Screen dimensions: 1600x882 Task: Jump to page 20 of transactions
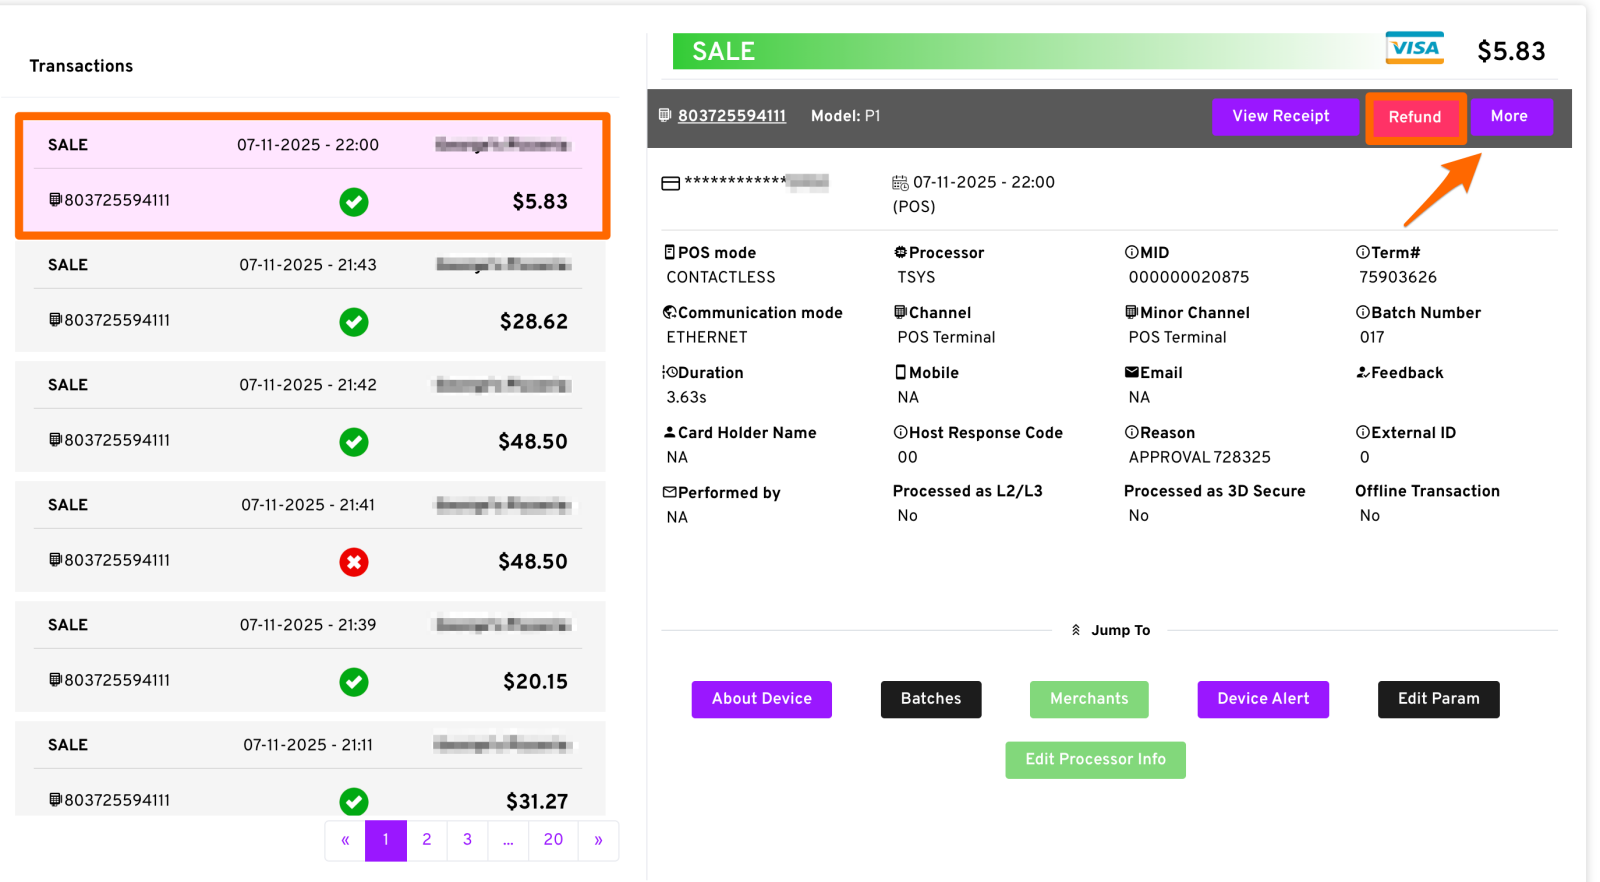tap(553, 840)
